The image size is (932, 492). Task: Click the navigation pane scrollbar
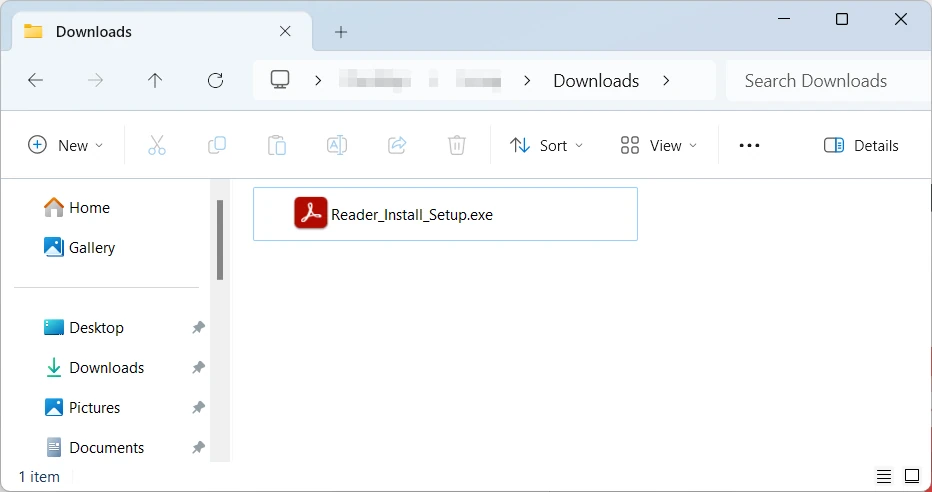tap(220, 240)
